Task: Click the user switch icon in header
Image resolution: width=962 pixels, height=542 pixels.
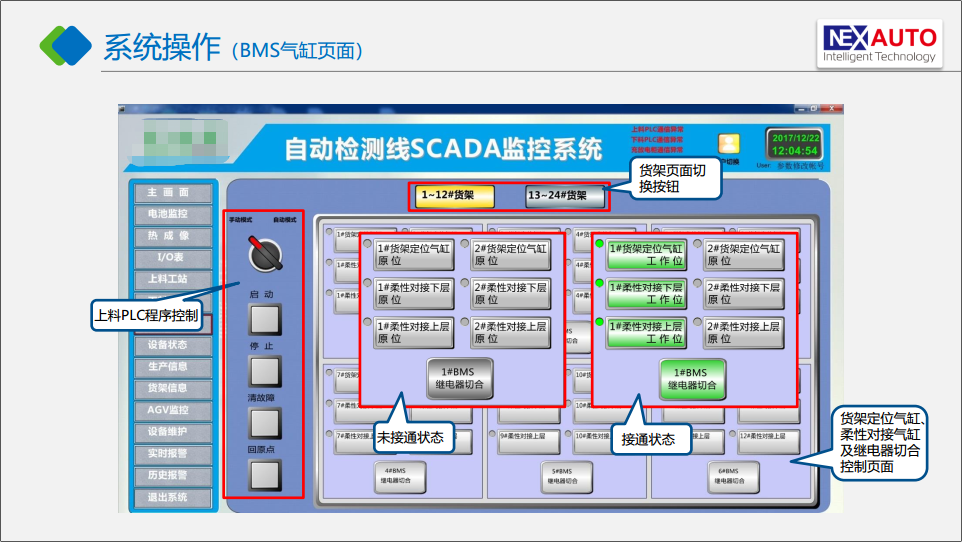Action: pos(728,144)
